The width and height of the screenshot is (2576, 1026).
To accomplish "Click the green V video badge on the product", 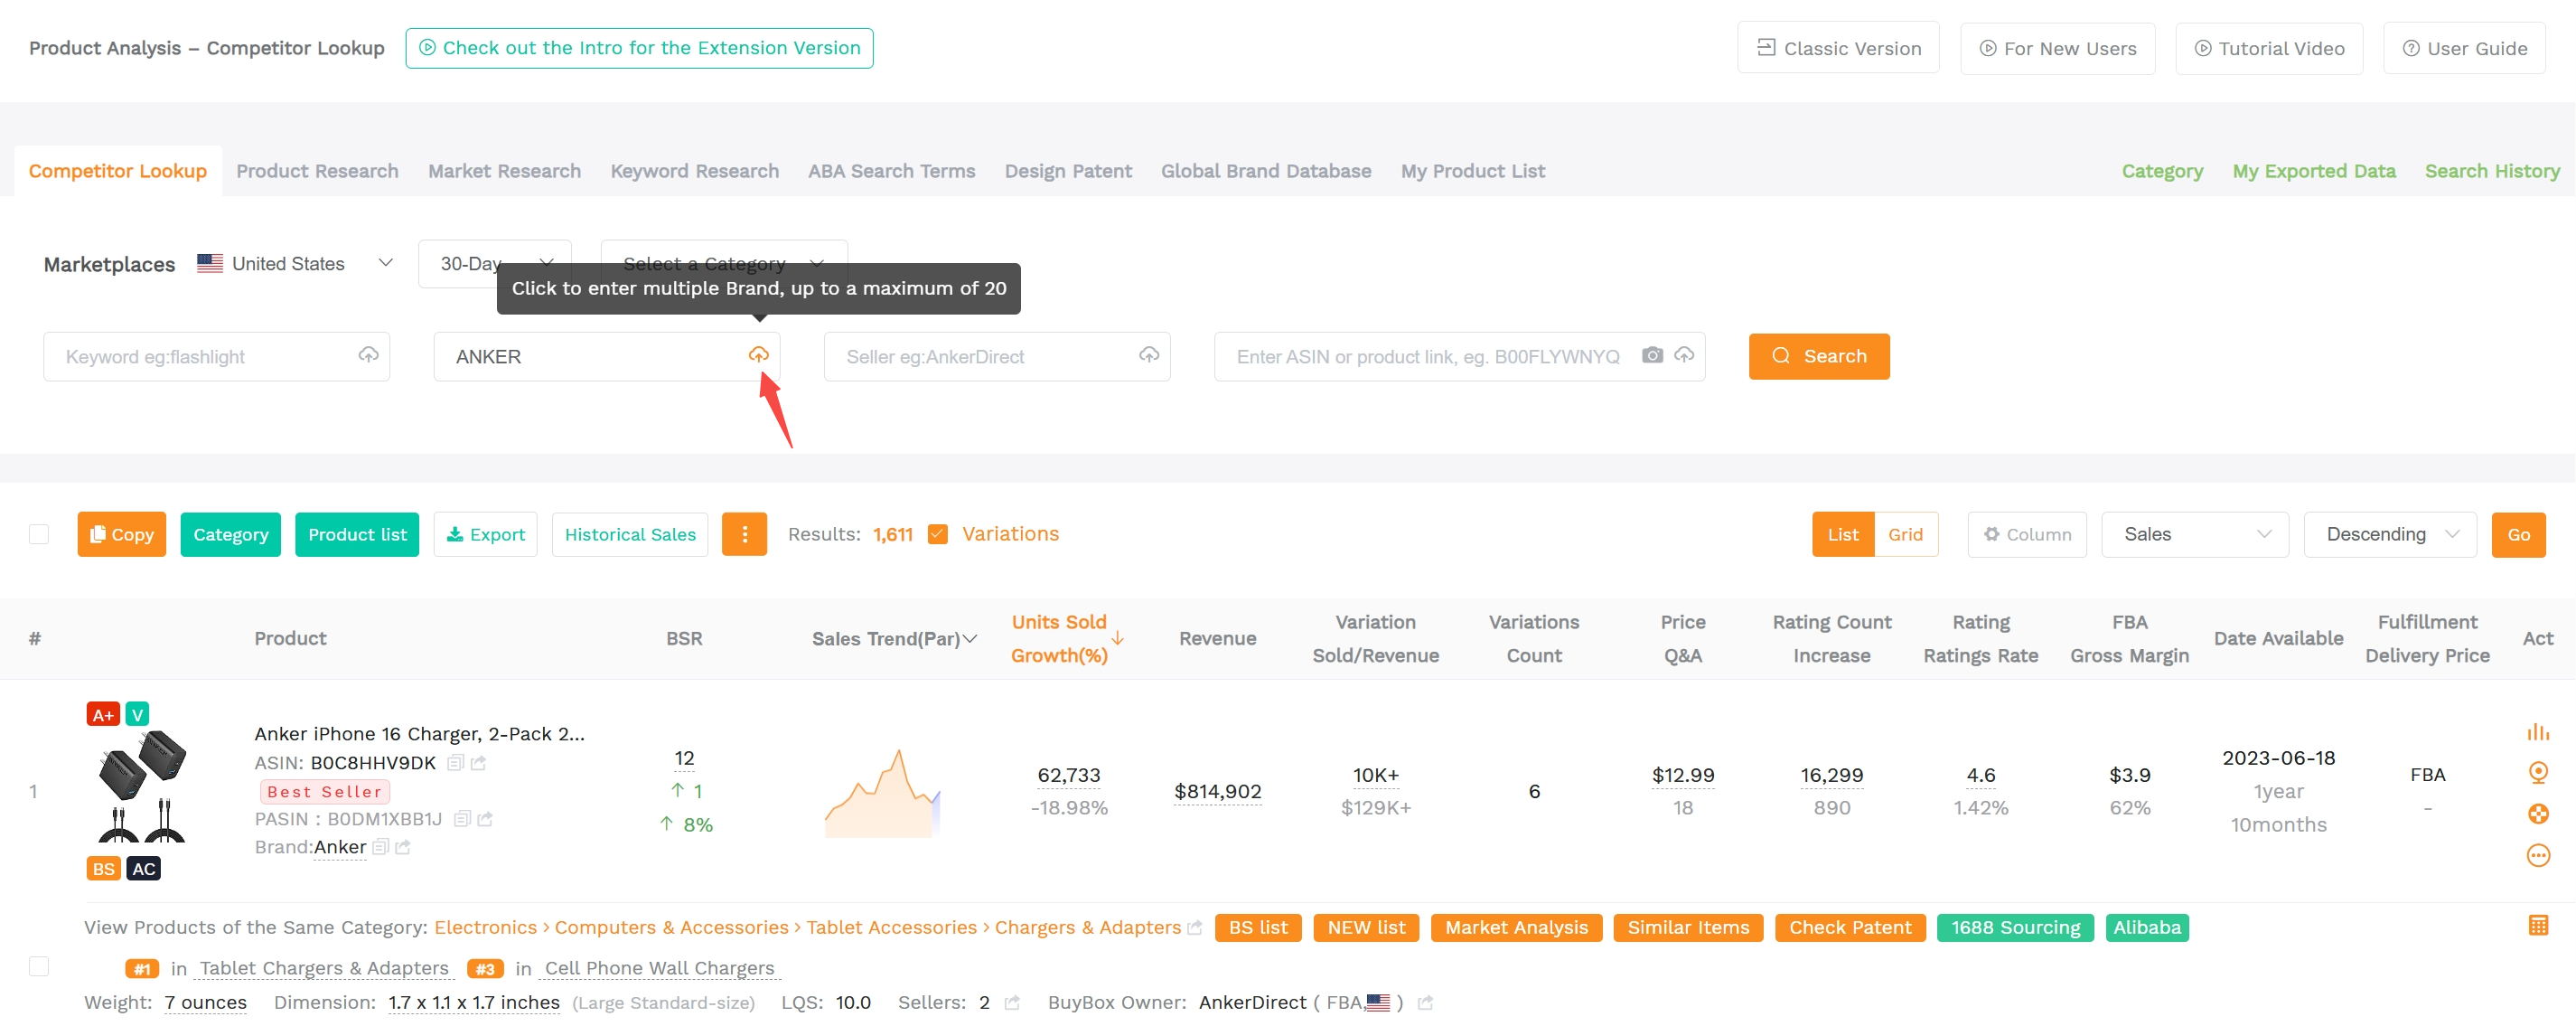I will point(137,714).
